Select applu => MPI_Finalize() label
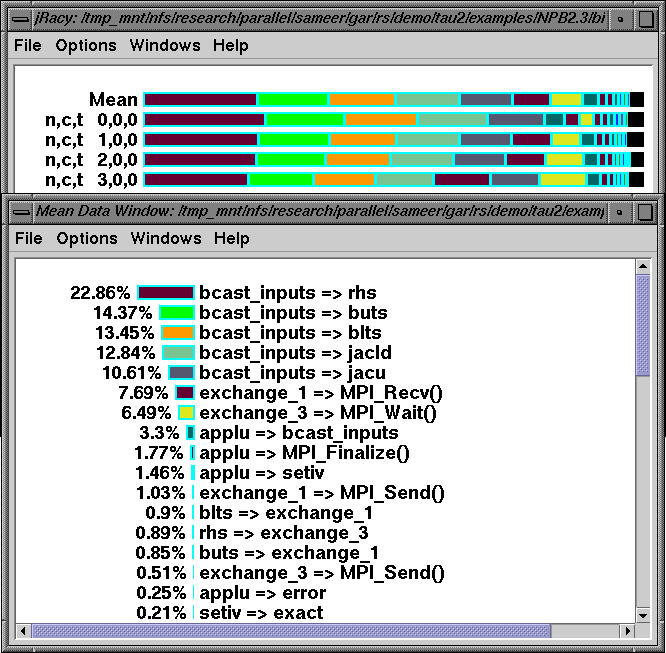Image resolution: width=666 pixels, height=653 pixels. [x=304, y=452]
